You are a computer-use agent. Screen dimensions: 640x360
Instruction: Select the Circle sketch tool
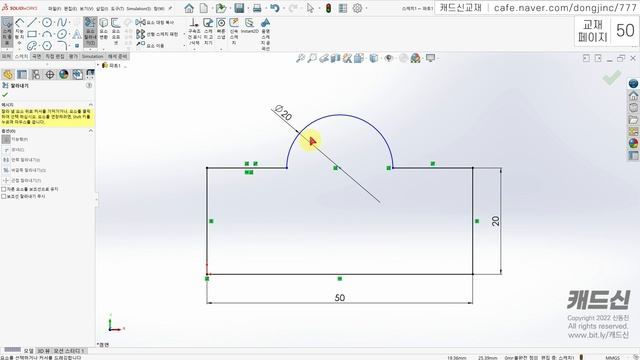[47, 22]
